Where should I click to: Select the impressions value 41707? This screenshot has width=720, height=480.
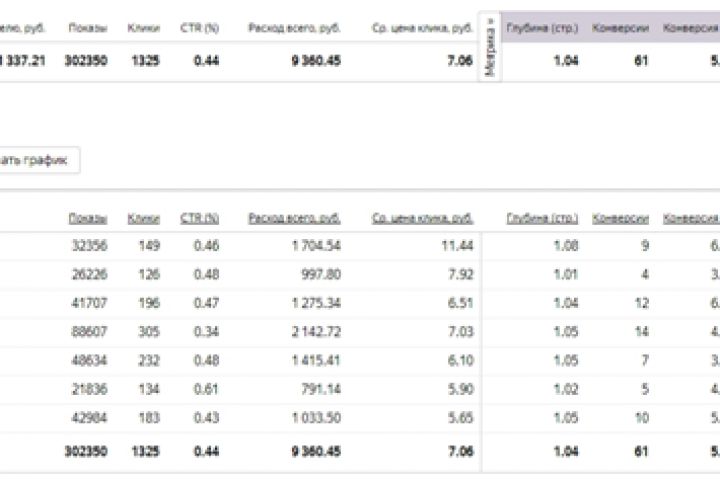[x=90, y=303]
